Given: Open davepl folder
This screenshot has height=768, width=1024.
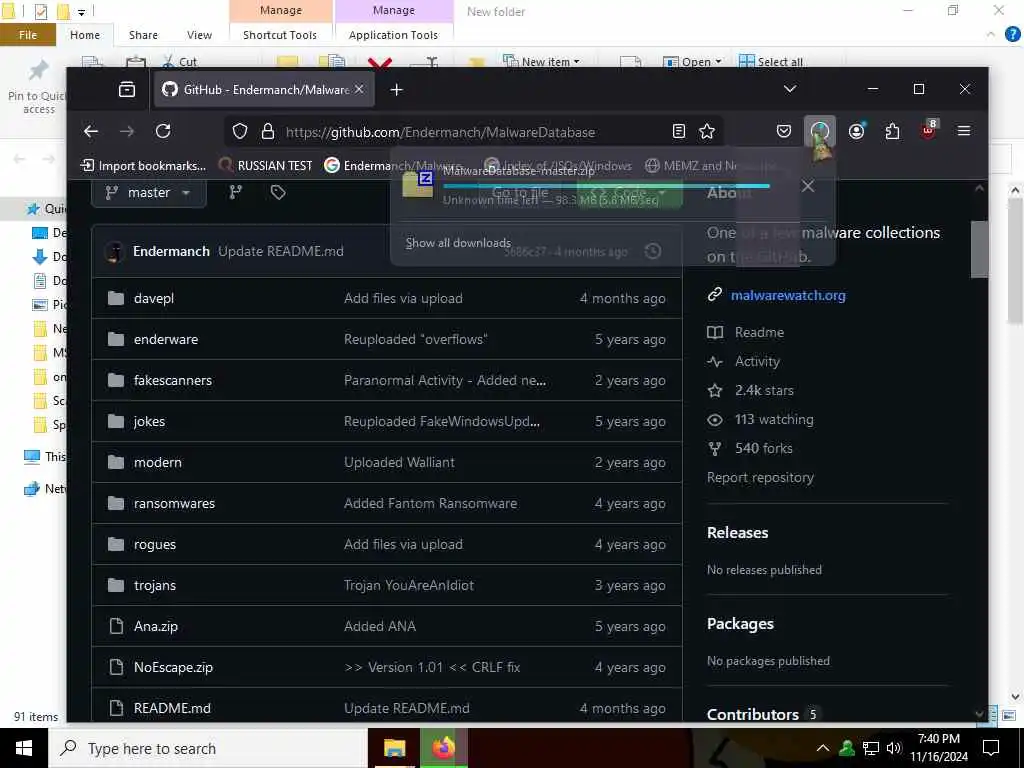Looking at the screenshot, I should (154, 298).
